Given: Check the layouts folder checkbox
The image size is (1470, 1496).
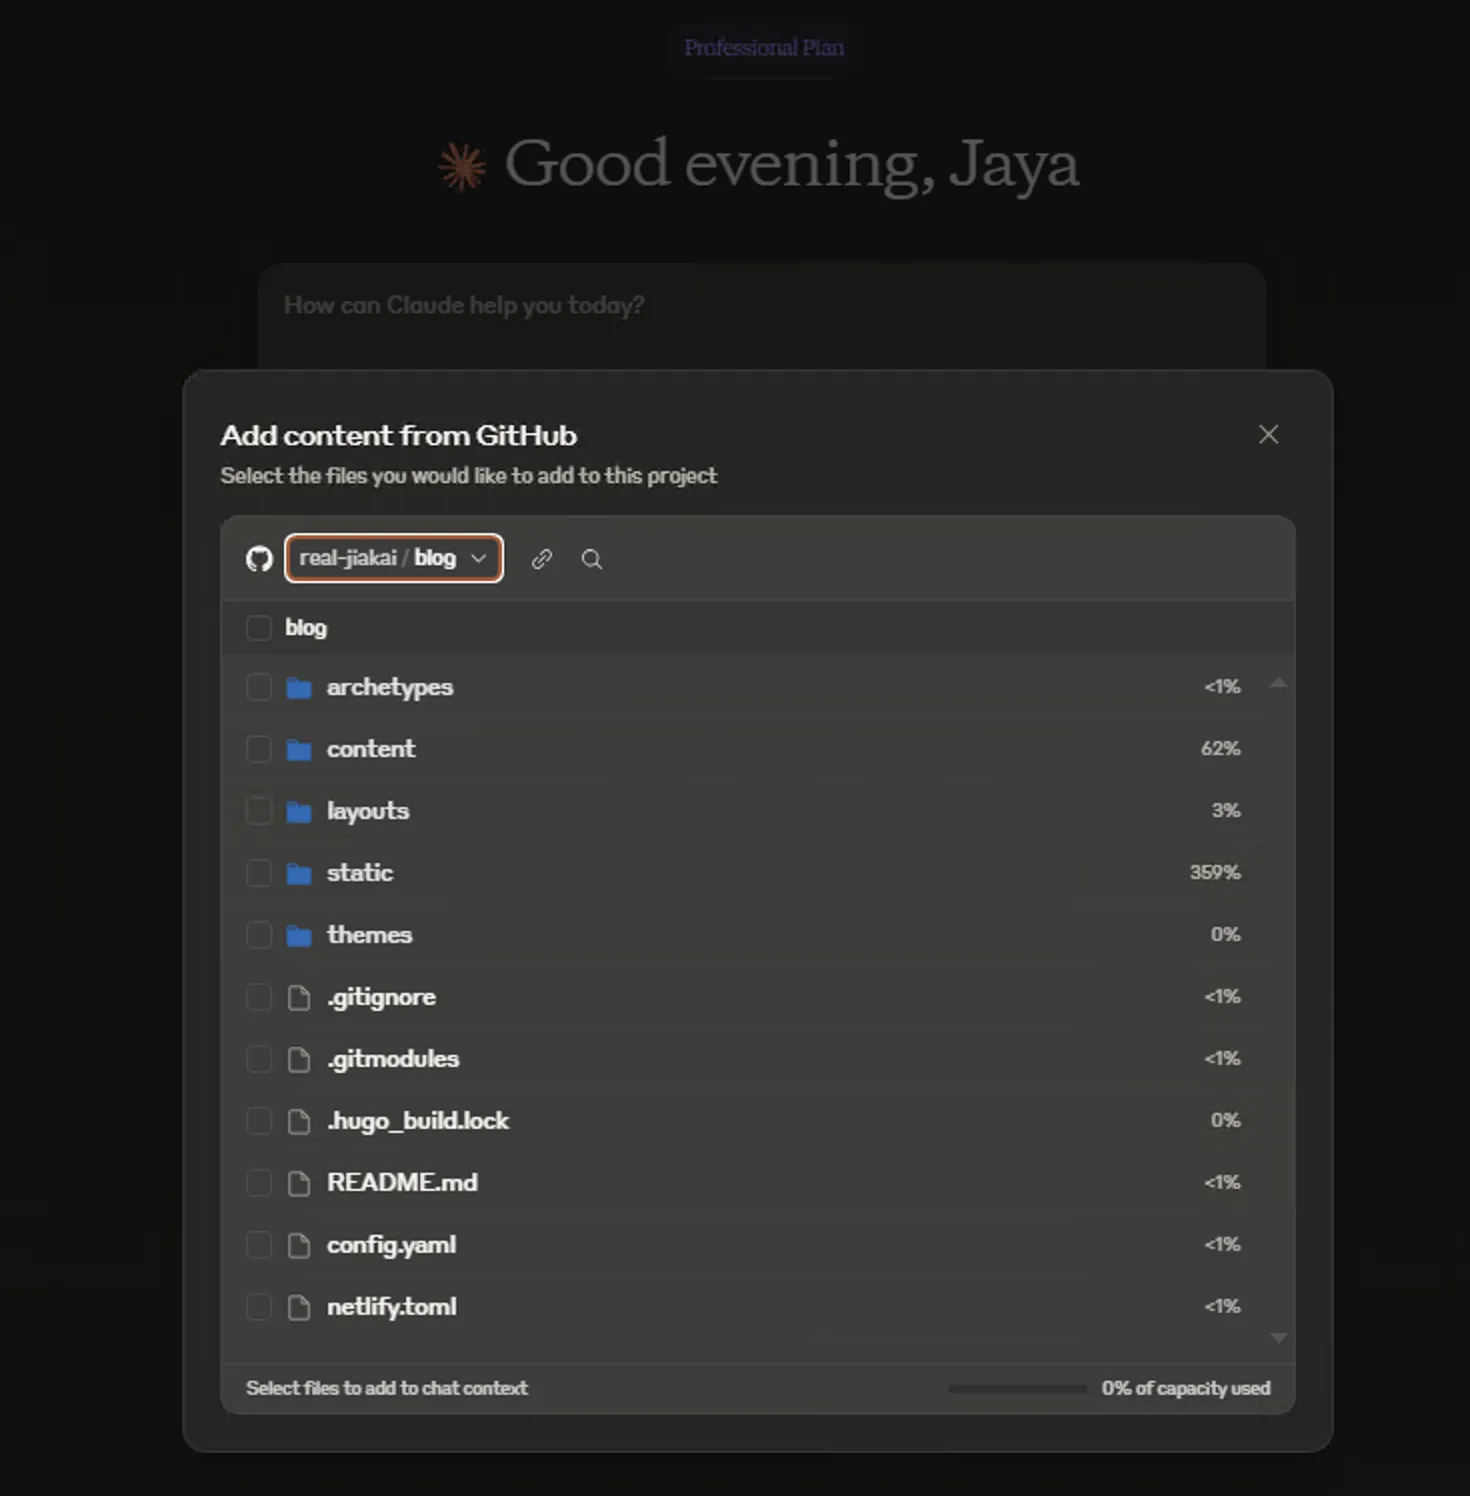Looking at the screenshot, I should [259, 811].
